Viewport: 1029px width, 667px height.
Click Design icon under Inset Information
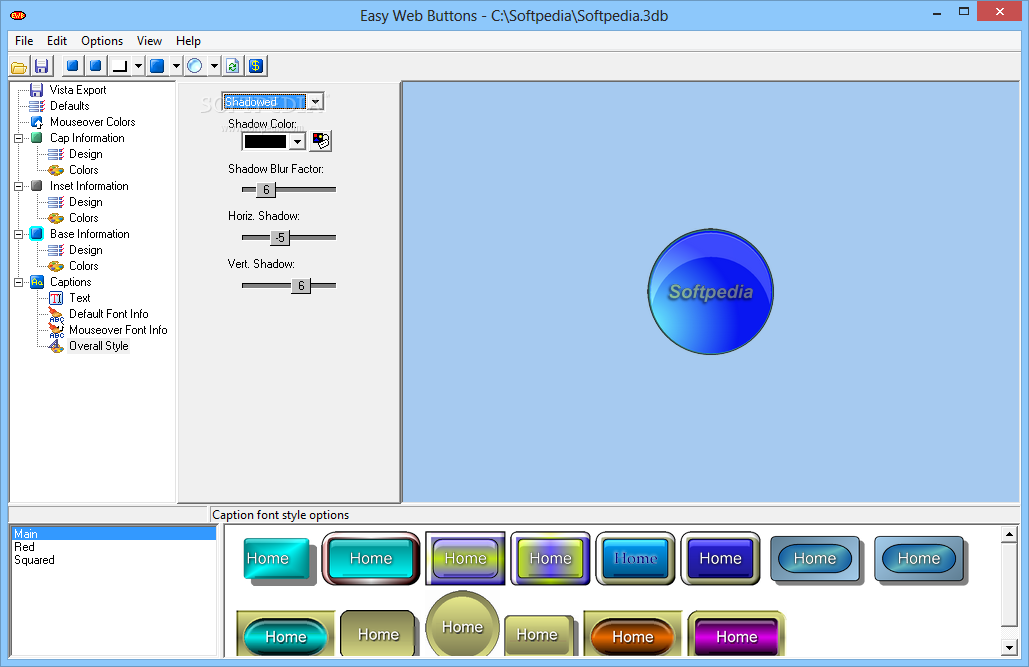[56, 202]
